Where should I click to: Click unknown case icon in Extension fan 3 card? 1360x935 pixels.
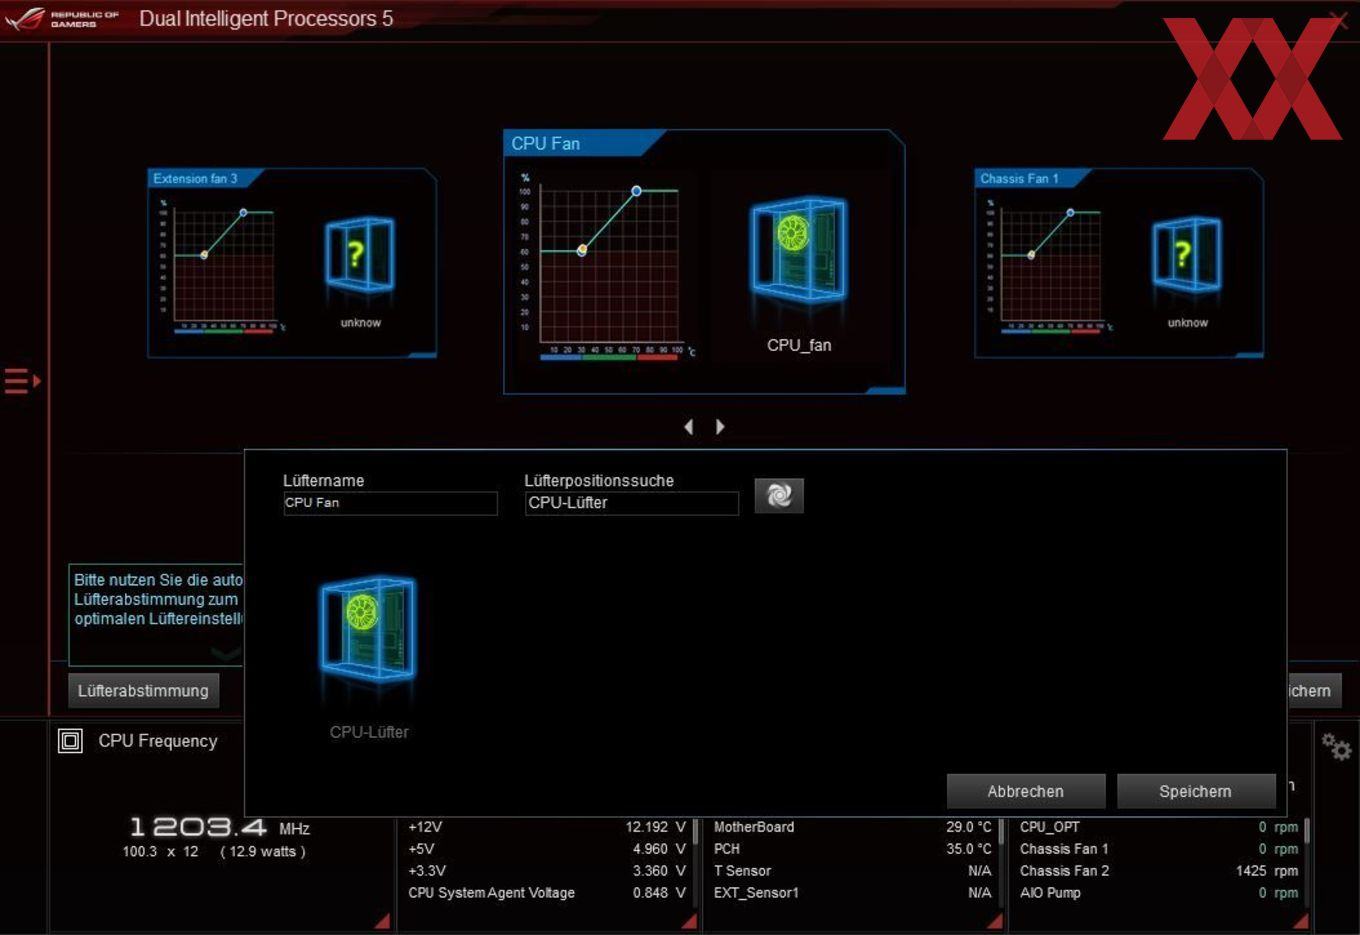pos(359,255)
